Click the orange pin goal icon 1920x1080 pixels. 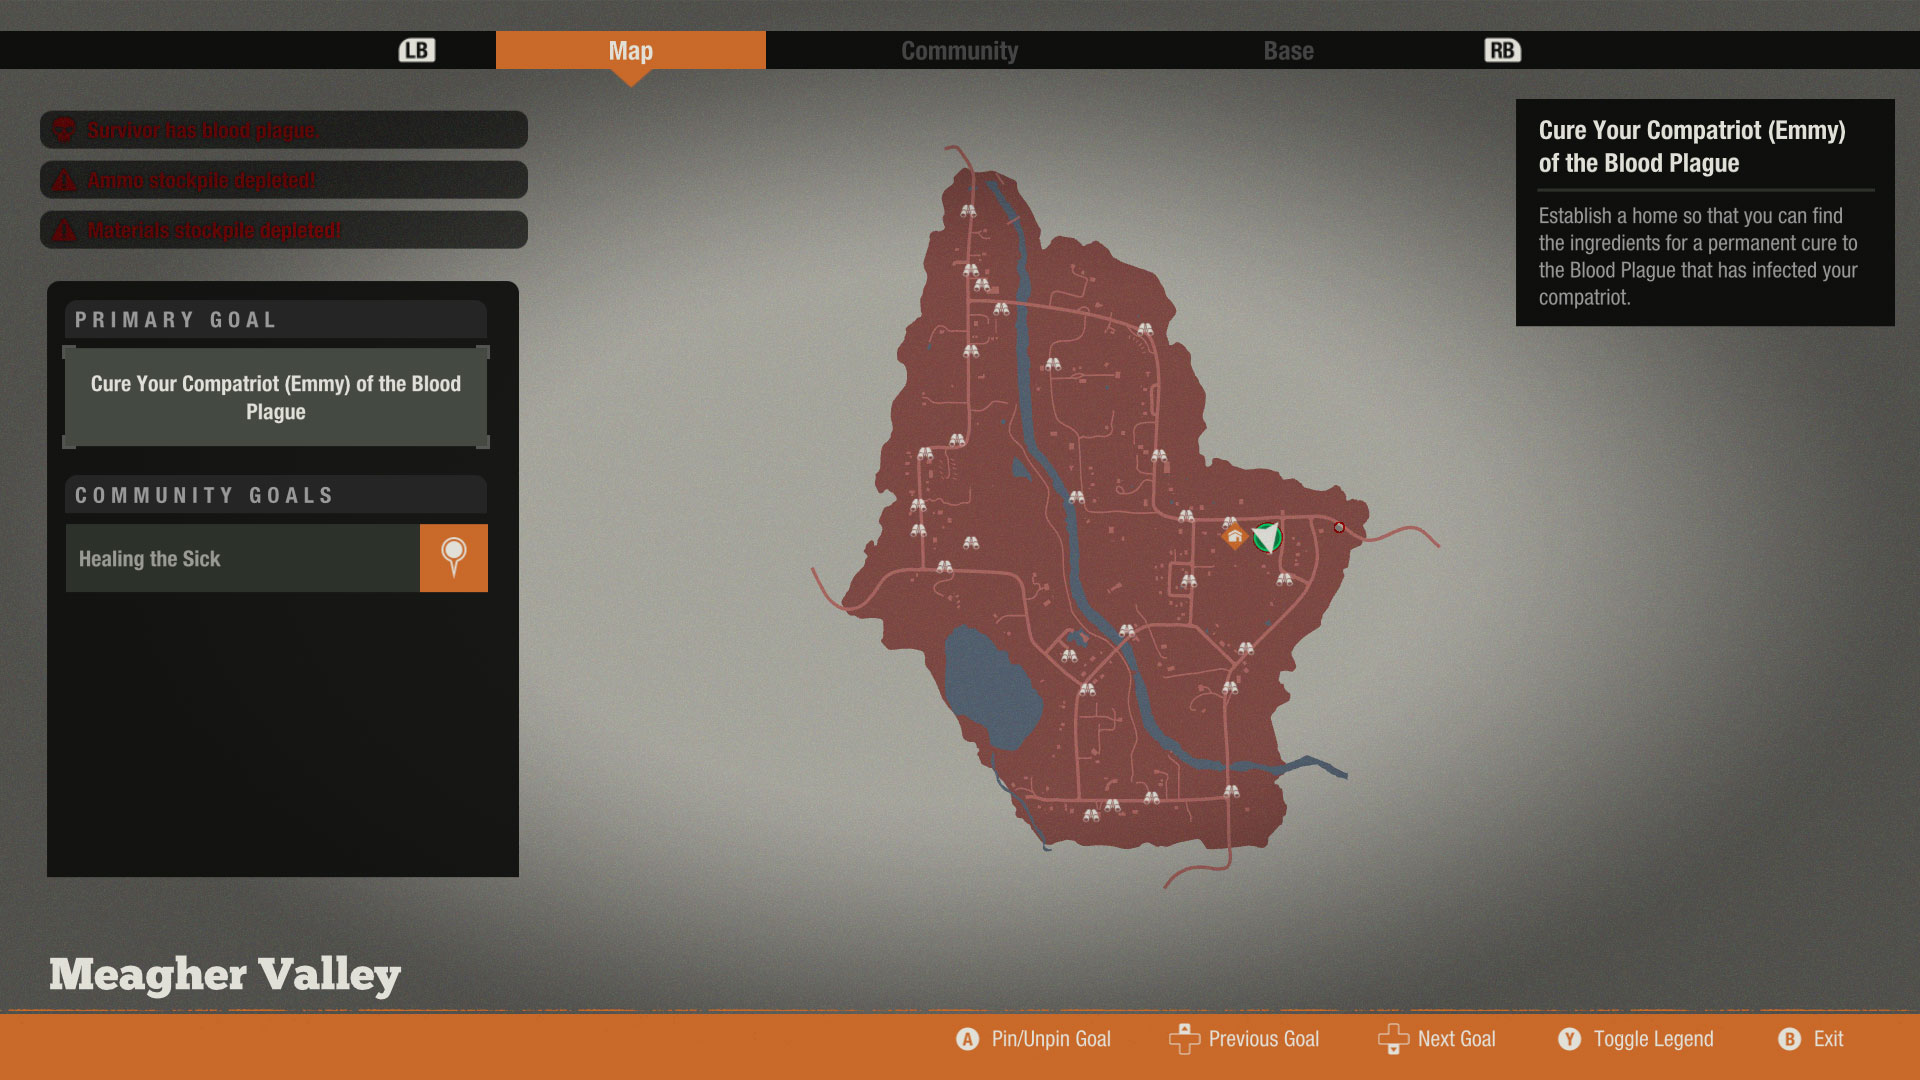tap(453, 558)
